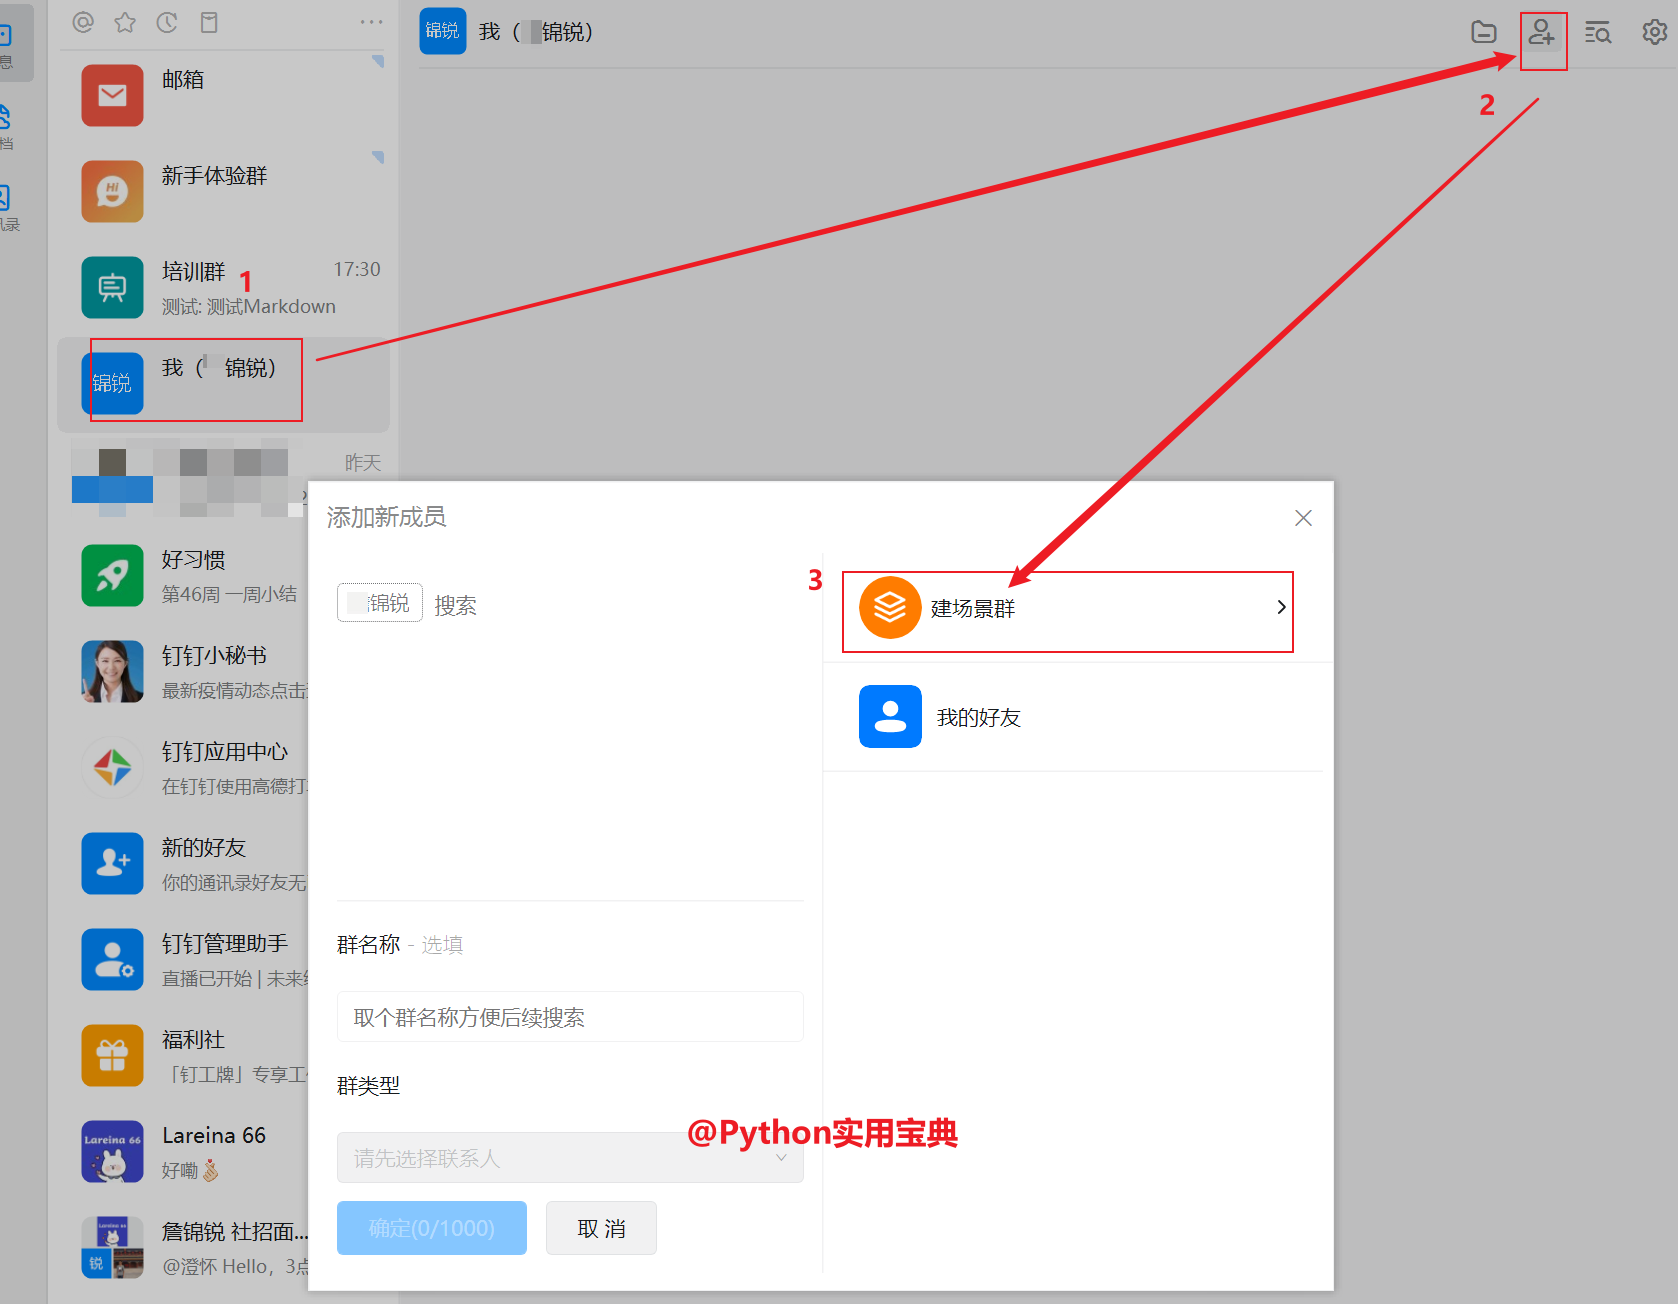Viewport: 1678px width, 1304px height.
Task: Click the 取消 button
Action: pos(602,1228)
